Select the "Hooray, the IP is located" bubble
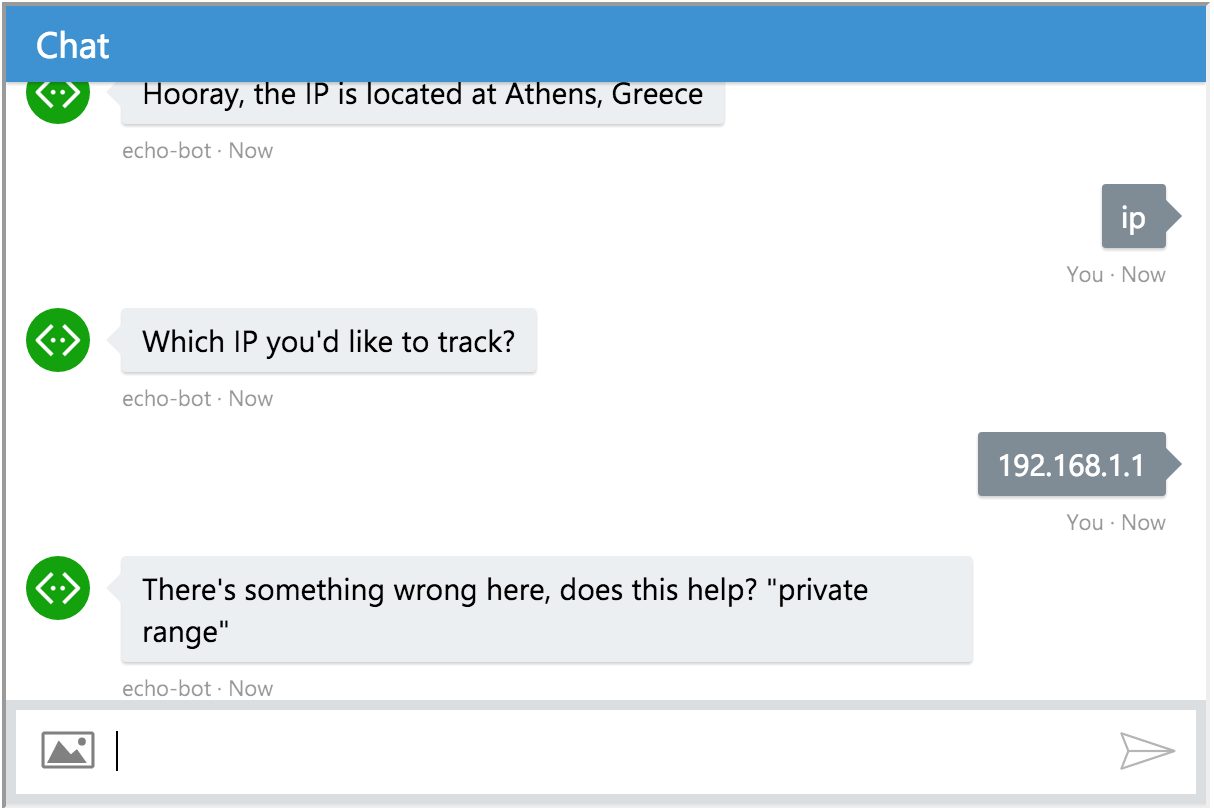 422,98
